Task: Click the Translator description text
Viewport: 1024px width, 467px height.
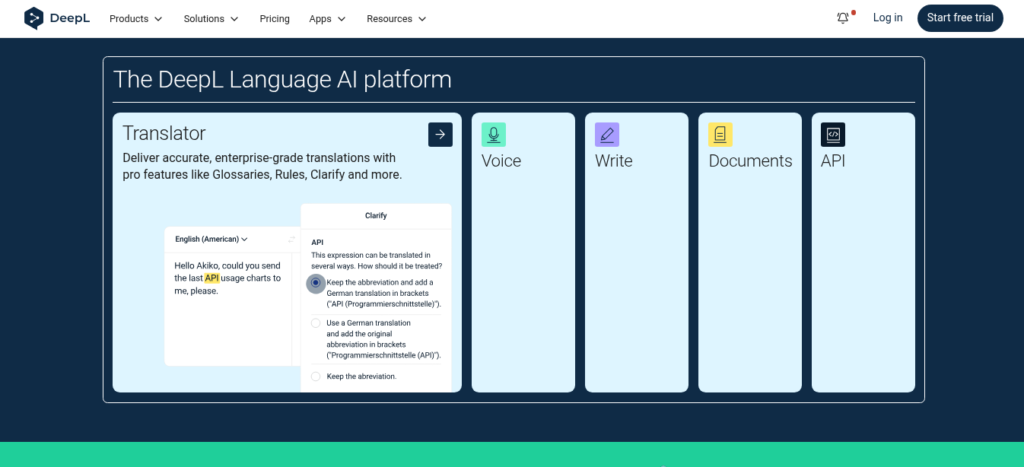Action: (x=262, y=167)
